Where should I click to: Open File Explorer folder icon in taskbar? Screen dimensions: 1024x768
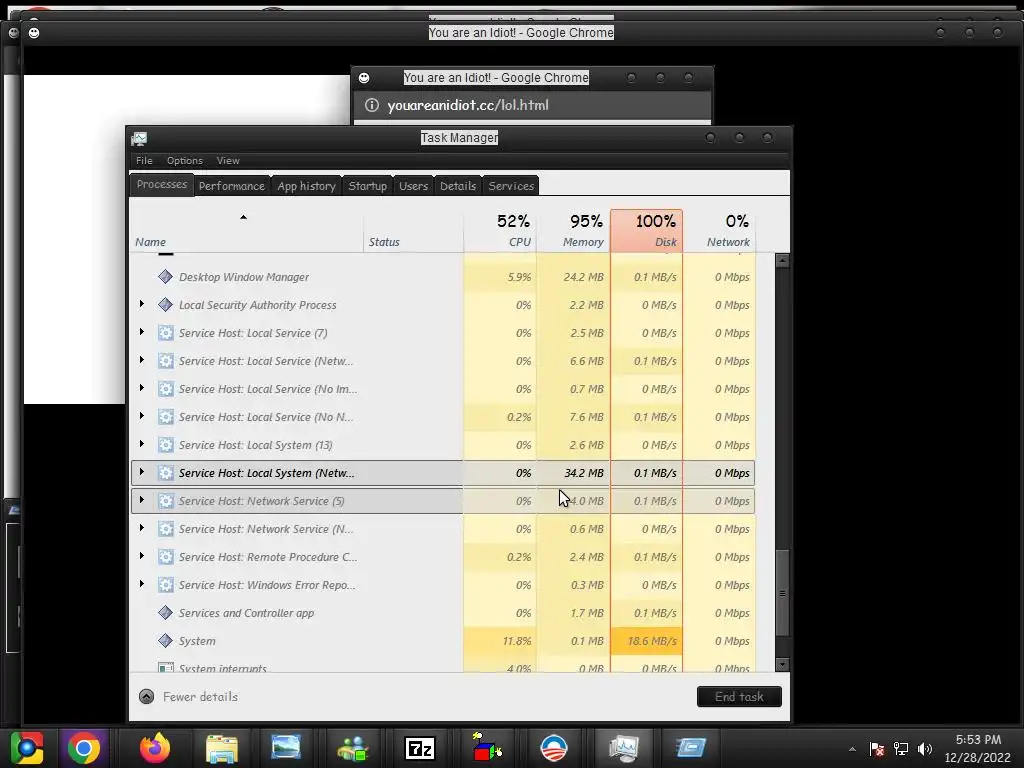pyautogui.click(x=222, y=748)
